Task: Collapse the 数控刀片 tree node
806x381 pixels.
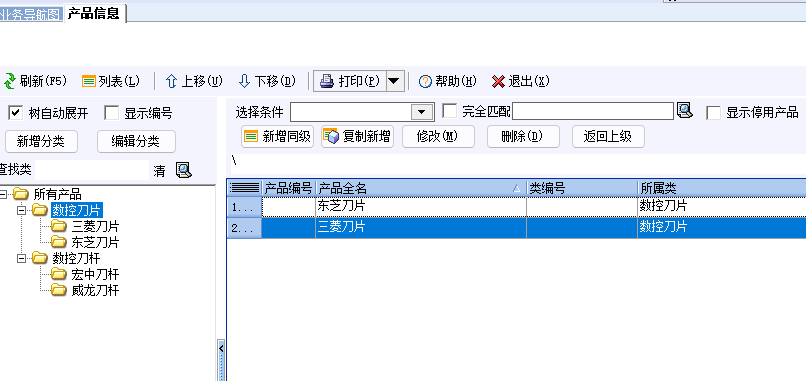Action: pos(21,210)
